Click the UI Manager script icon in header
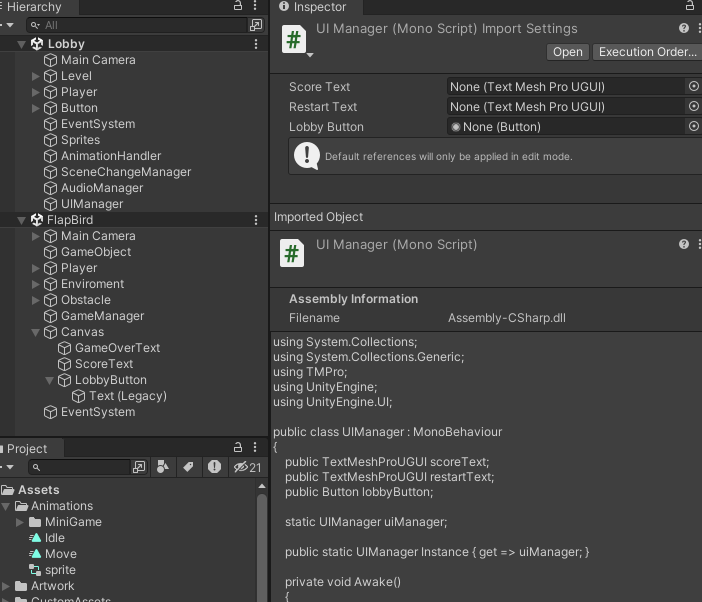This screenshot has height=602, width=702. point(294,39)
